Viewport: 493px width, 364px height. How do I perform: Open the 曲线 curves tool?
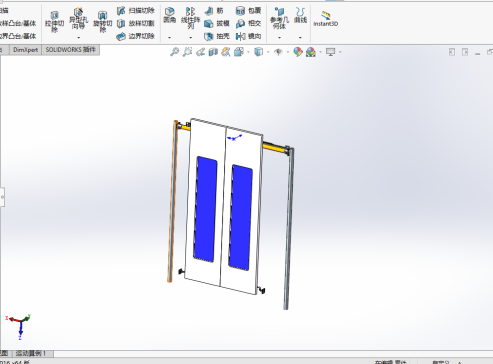coord(300,16)
